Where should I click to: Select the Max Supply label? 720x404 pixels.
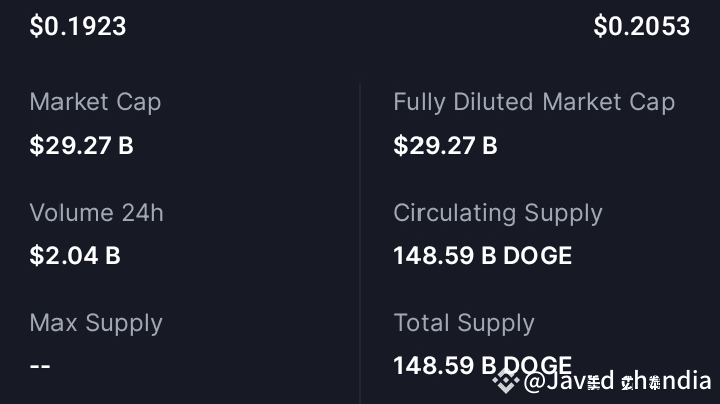[96, 323]
